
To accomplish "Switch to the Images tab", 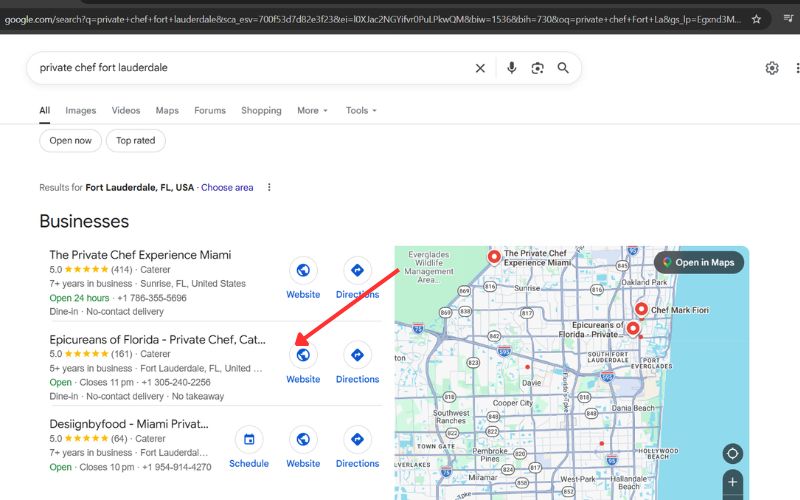I will 81,111.
